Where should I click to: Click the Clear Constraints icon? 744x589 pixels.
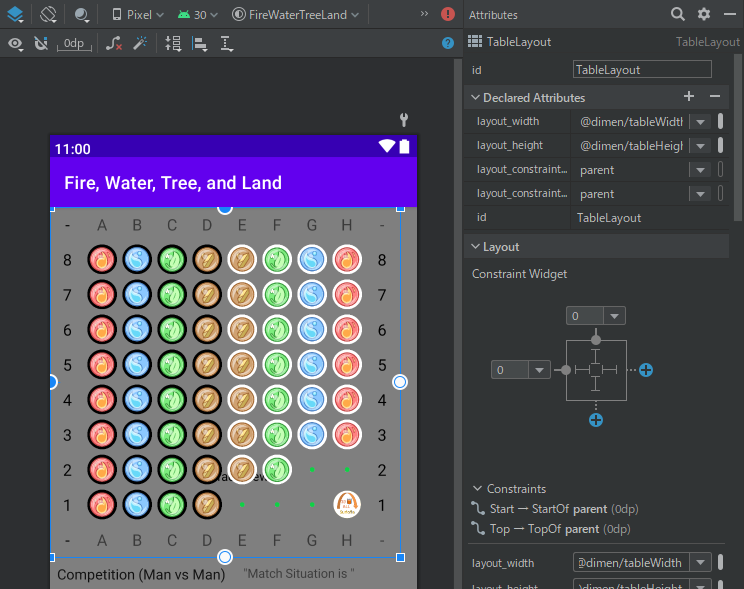114,44
